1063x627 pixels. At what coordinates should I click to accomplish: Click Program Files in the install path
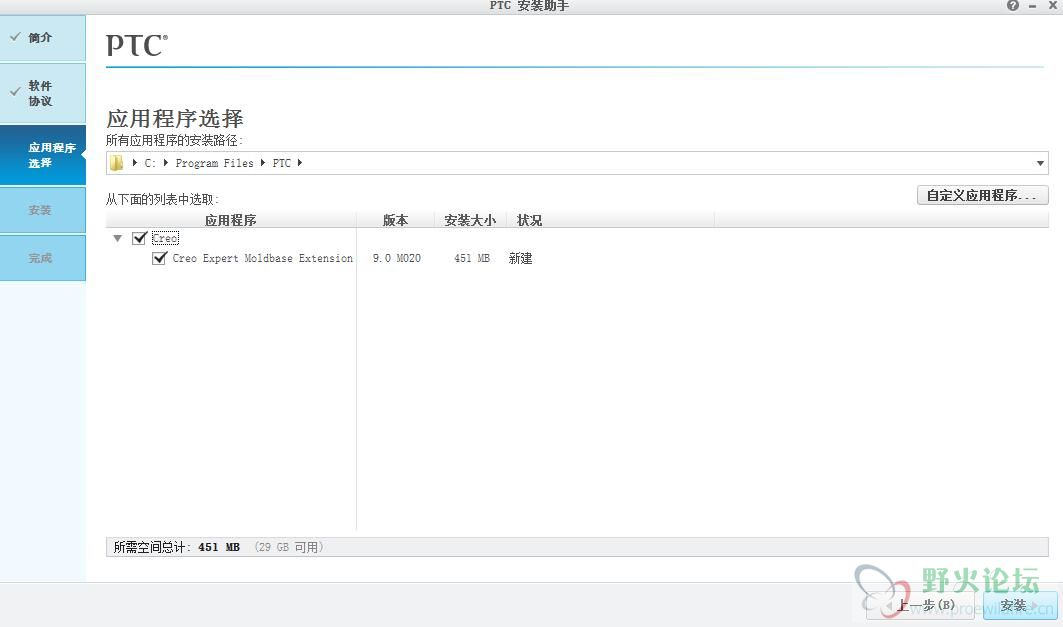coord(214,163)
